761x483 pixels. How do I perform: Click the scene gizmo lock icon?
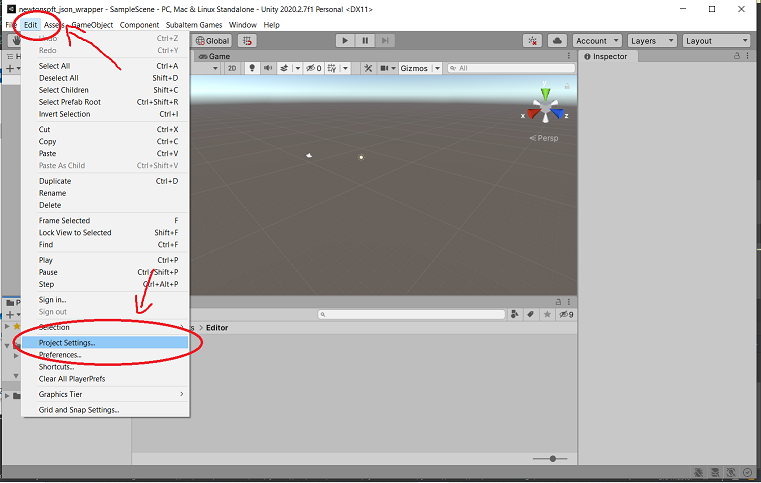[566, 86]
